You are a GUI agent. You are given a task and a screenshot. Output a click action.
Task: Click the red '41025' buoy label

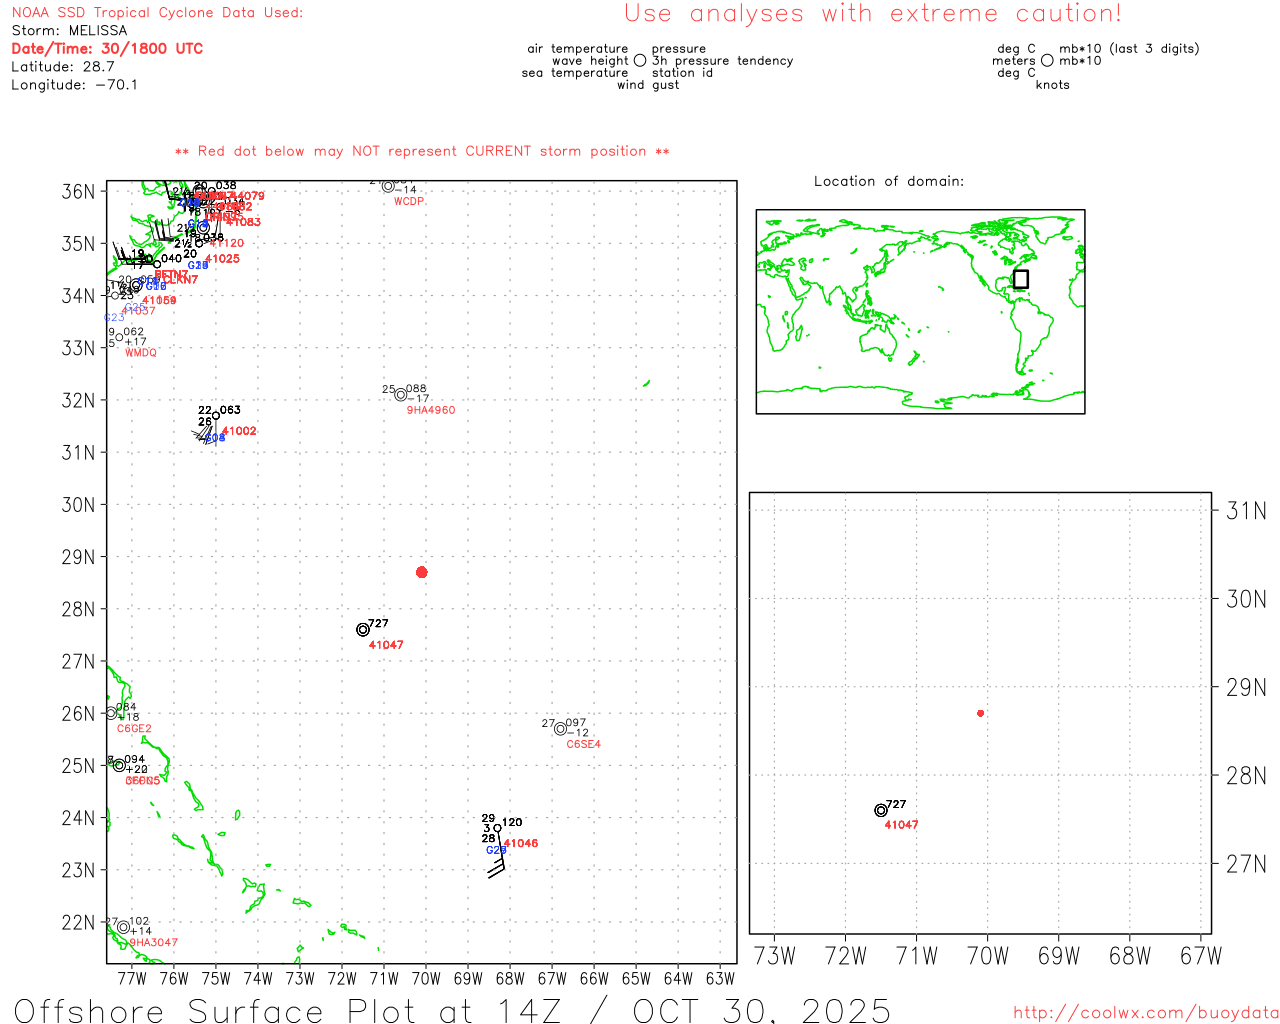[222, 259]
